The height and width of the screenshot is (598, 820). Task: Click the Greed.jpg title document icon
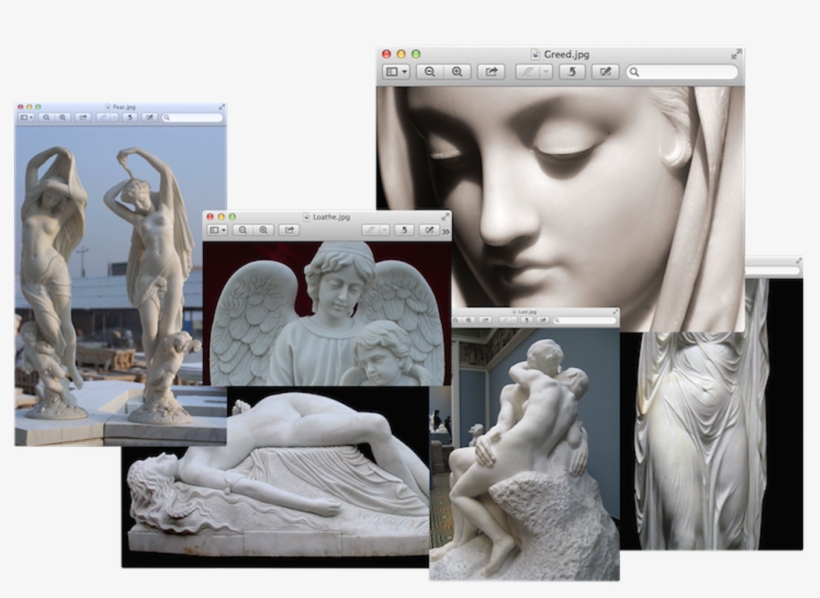tap(535, 54)
